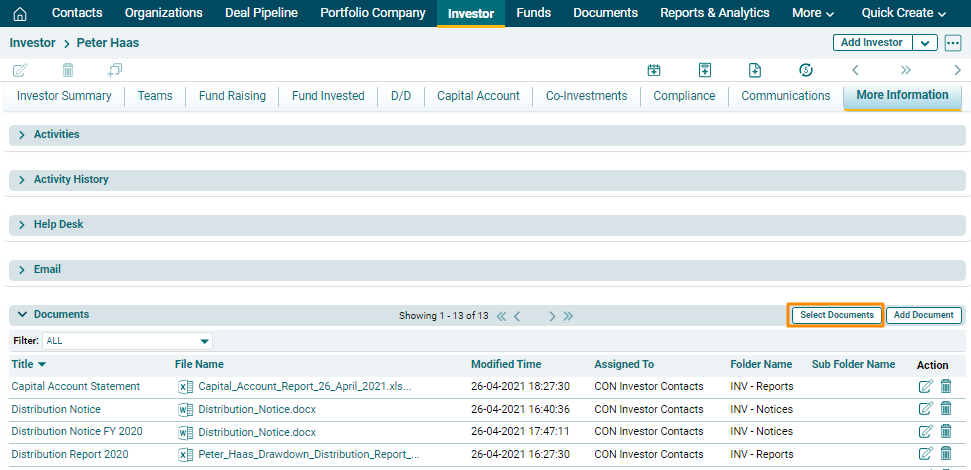Open the Quick Create menu
The image size is (971, 470).
903,13
